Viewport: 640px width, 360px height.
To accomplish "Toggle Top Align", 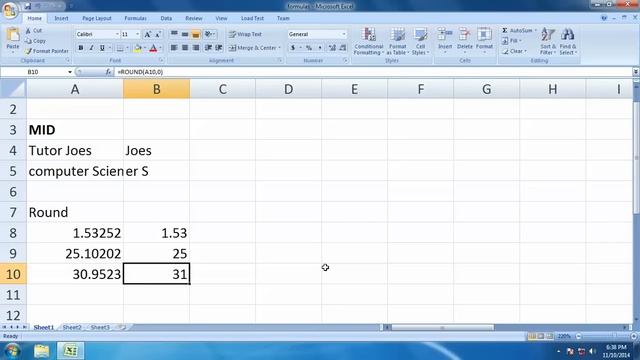I will tap(174, 34).
